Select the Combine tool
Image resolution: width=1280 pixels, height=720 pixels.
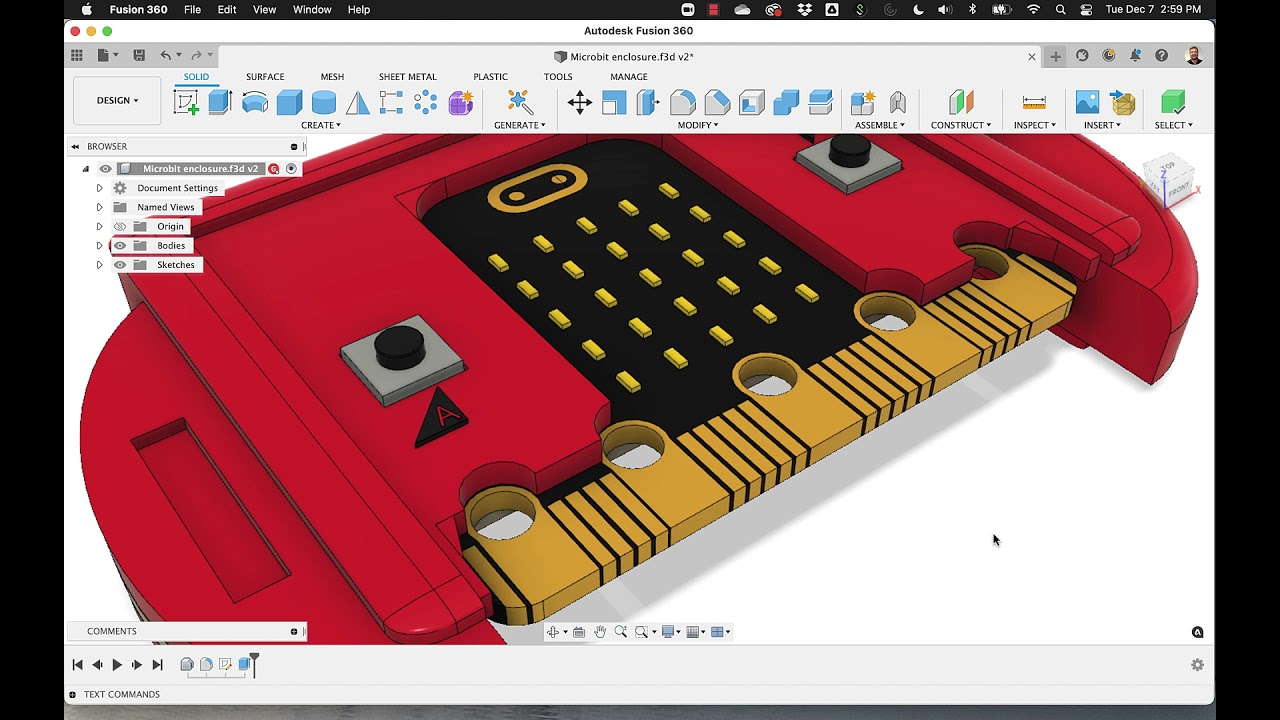click(x=786, y=102)
